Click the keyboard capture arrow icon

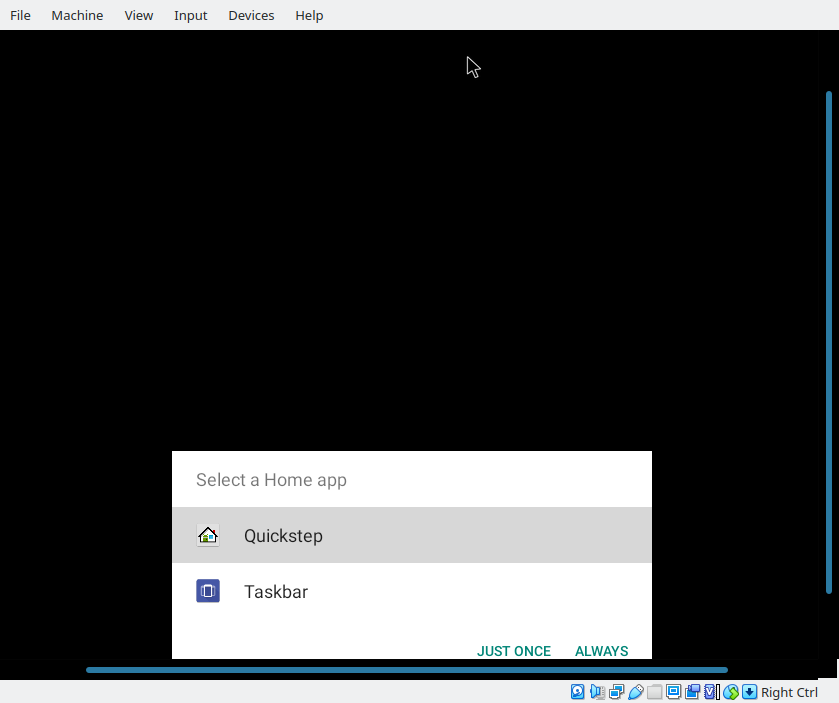750,692
